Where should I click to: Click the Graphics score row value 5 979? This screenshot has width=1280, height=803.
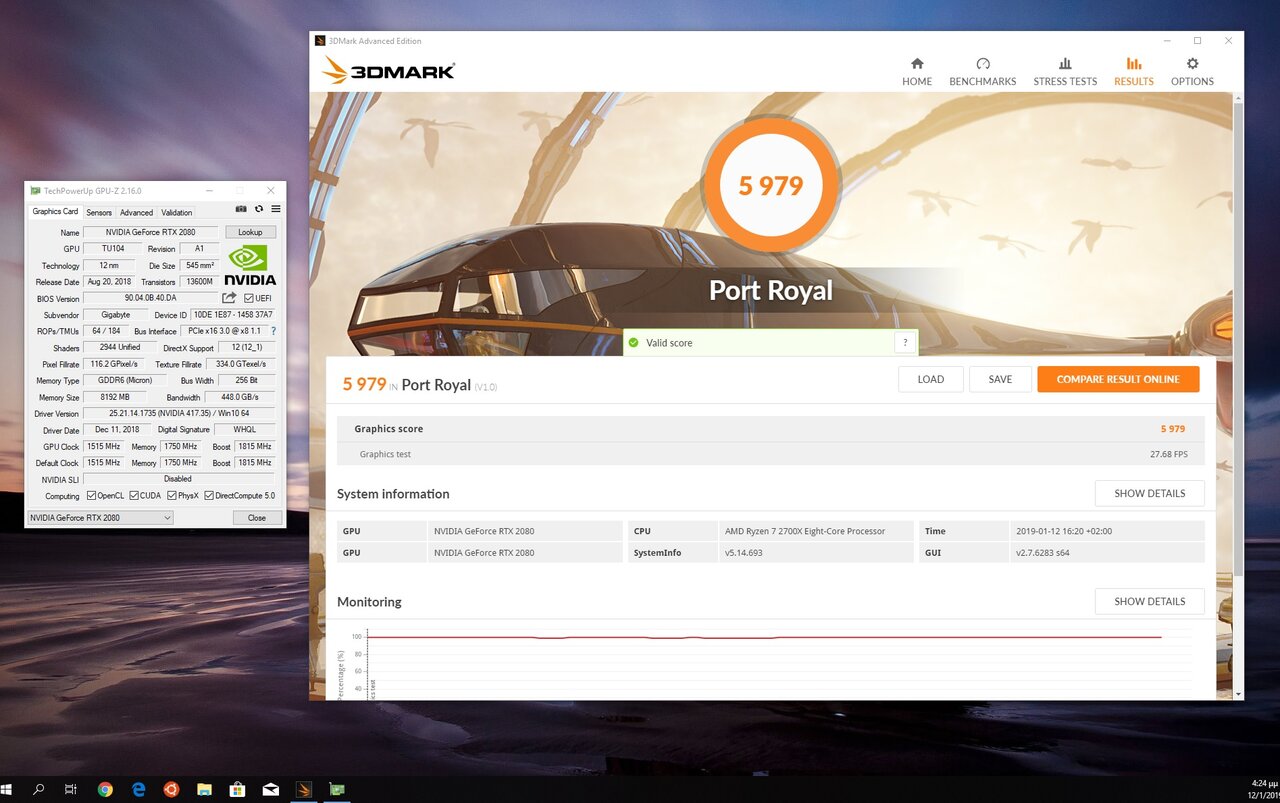pyautogui.click(x=1172, y=429)
